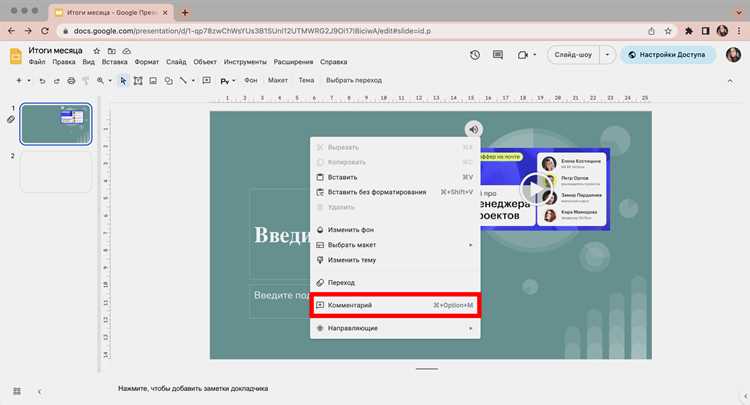The image size is (750, 405).
Task: Click the audio speaker icon on slide
Action: click(474, 130)
